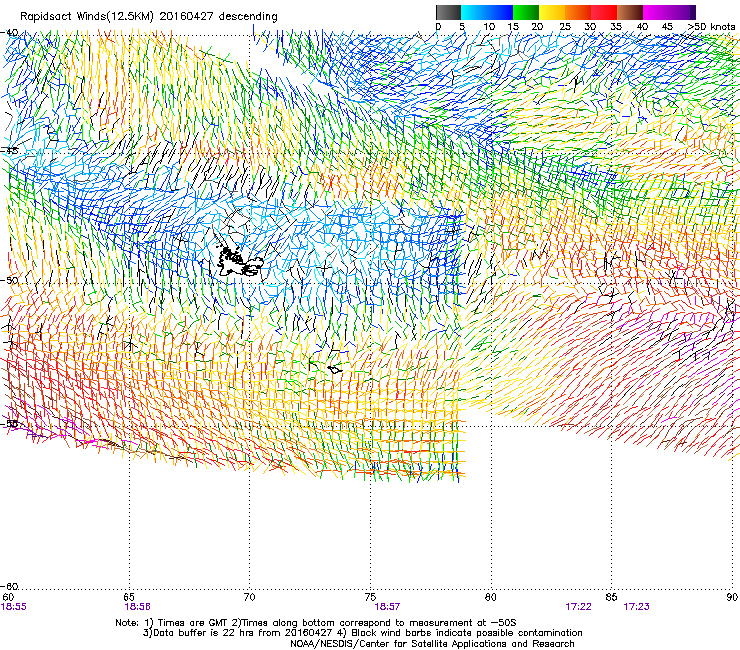Click the legend scale label "25"

click(565, 26)
